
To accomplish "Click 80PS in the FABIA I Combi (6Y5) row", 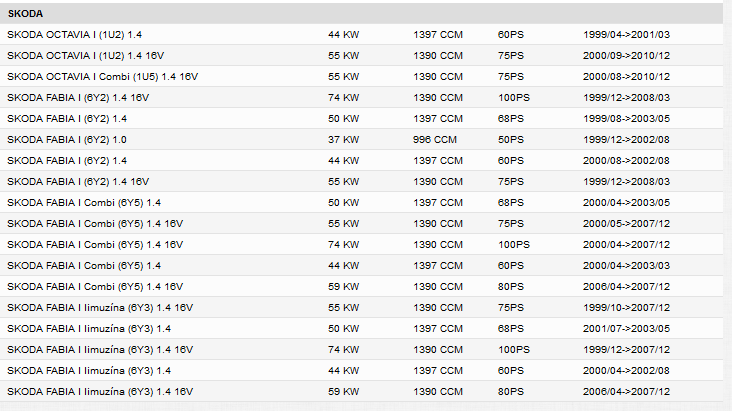I will pos(511,287).
